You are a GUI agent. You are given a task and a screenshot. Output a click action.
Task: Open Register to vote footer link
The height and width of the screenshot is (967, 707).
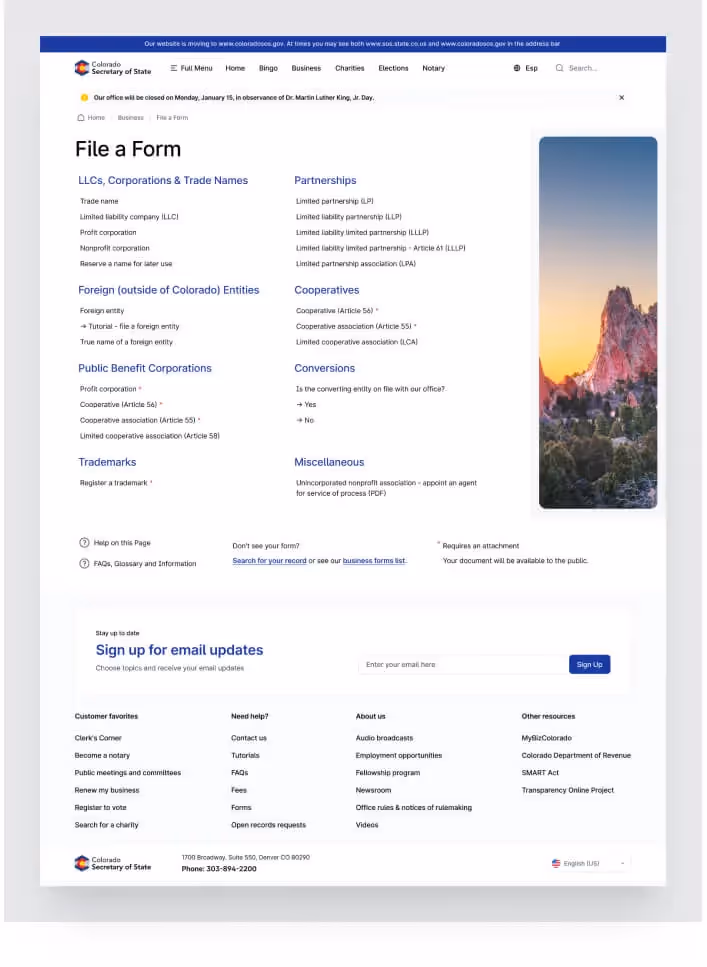click(x=101, y=807)
